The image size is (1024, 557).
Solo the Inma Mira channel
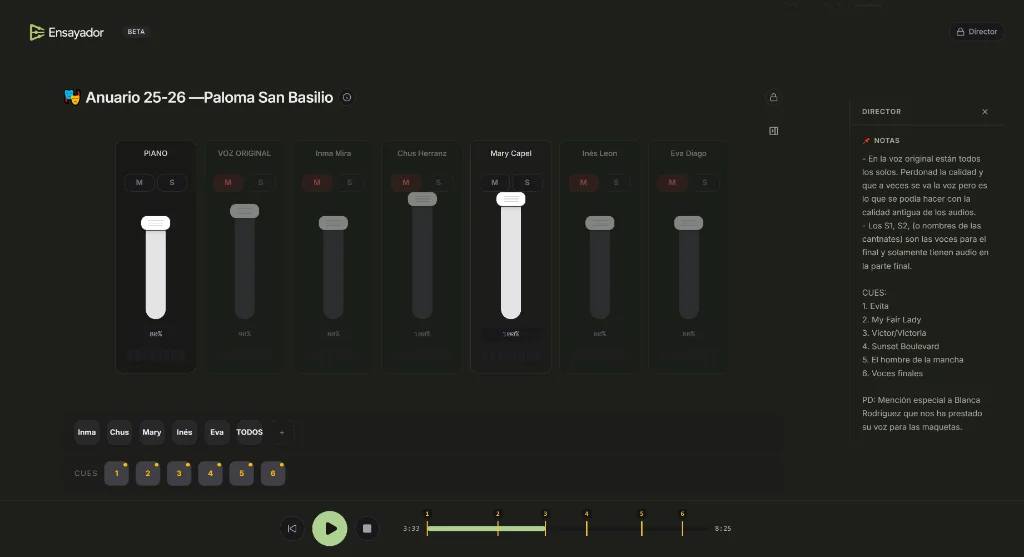[x=349, y=183]
